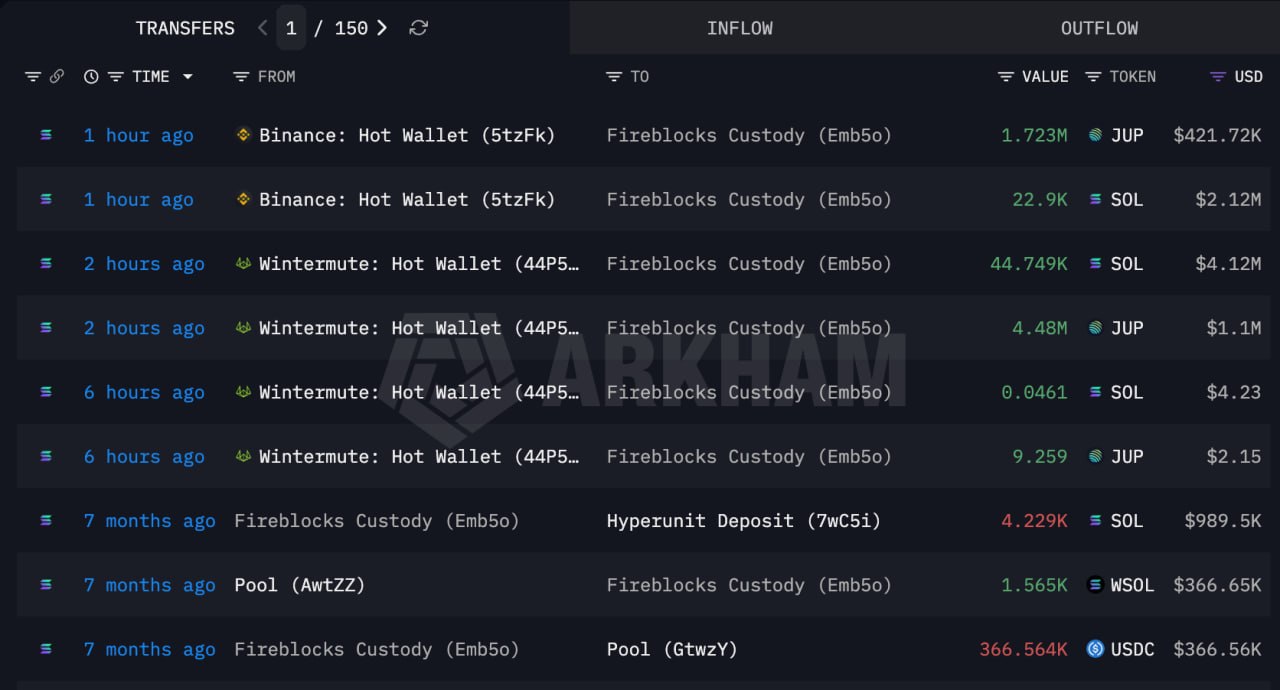Click the USD amount $1.1M
This screenshot has height=690, width=1280.
pyautogui.click(x=1234, y=327)
